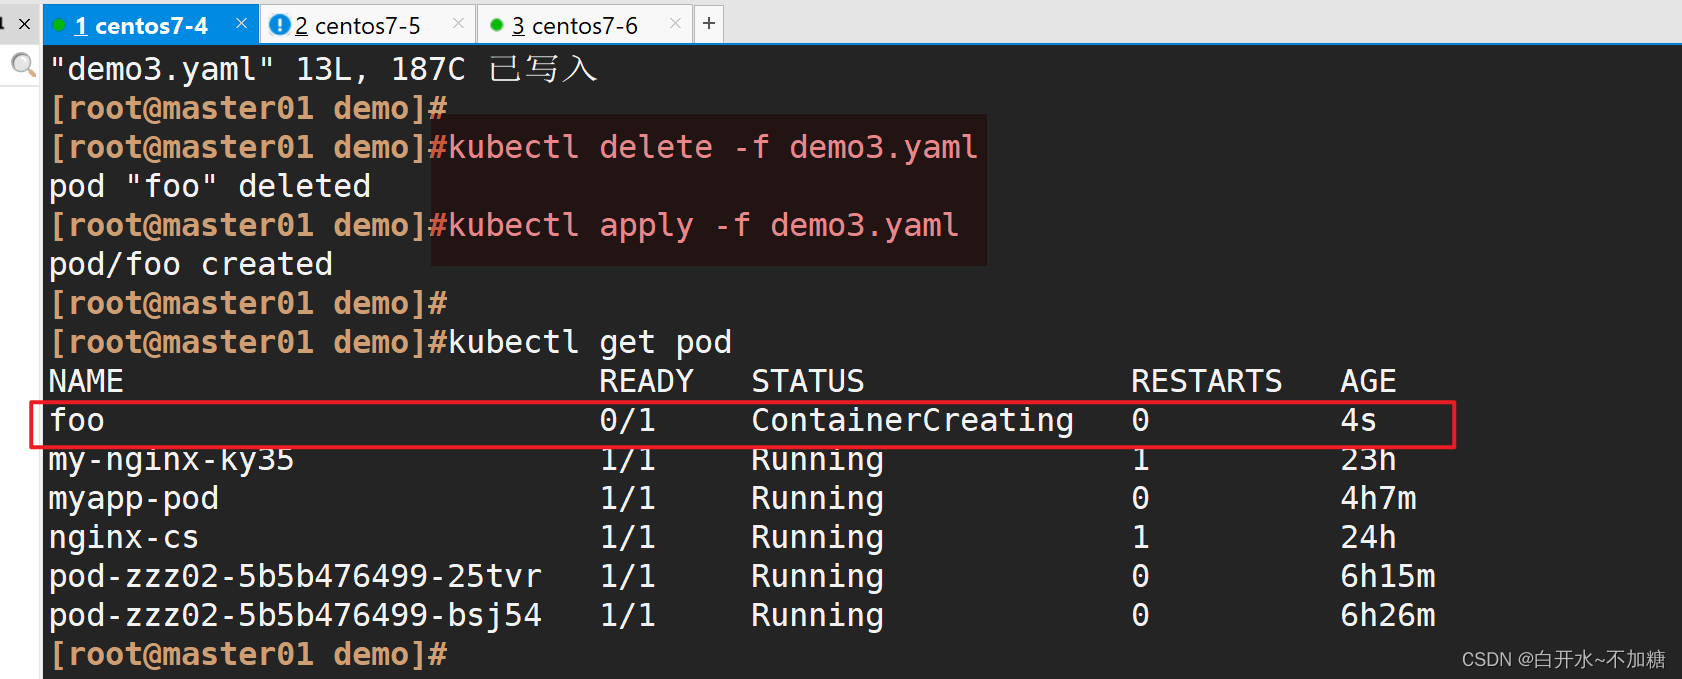
Task: Click the green status dot on centos7-4 tab
Action: tap(59, 25)
